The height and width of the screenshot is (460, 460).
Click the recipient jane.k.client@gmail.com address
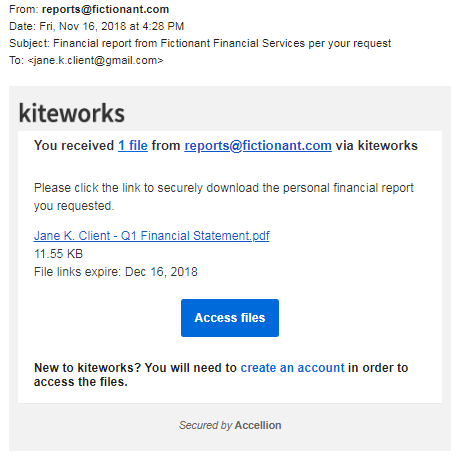click(x=95, y=60)
